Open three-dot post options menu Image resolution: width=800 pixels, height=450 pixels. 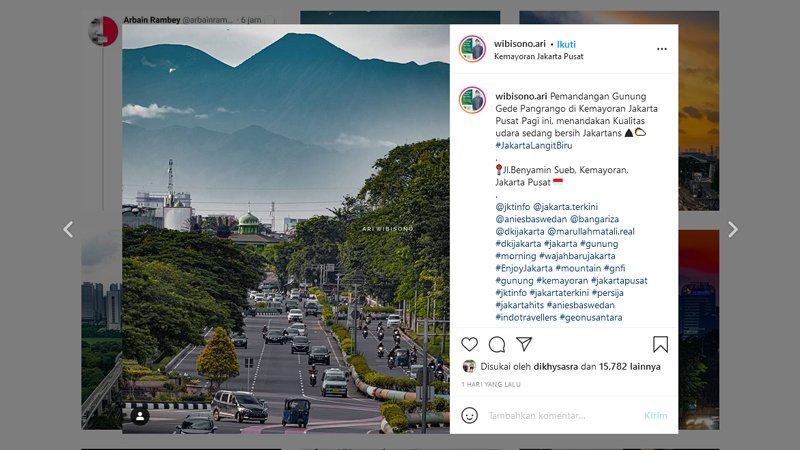click(661, 48)
